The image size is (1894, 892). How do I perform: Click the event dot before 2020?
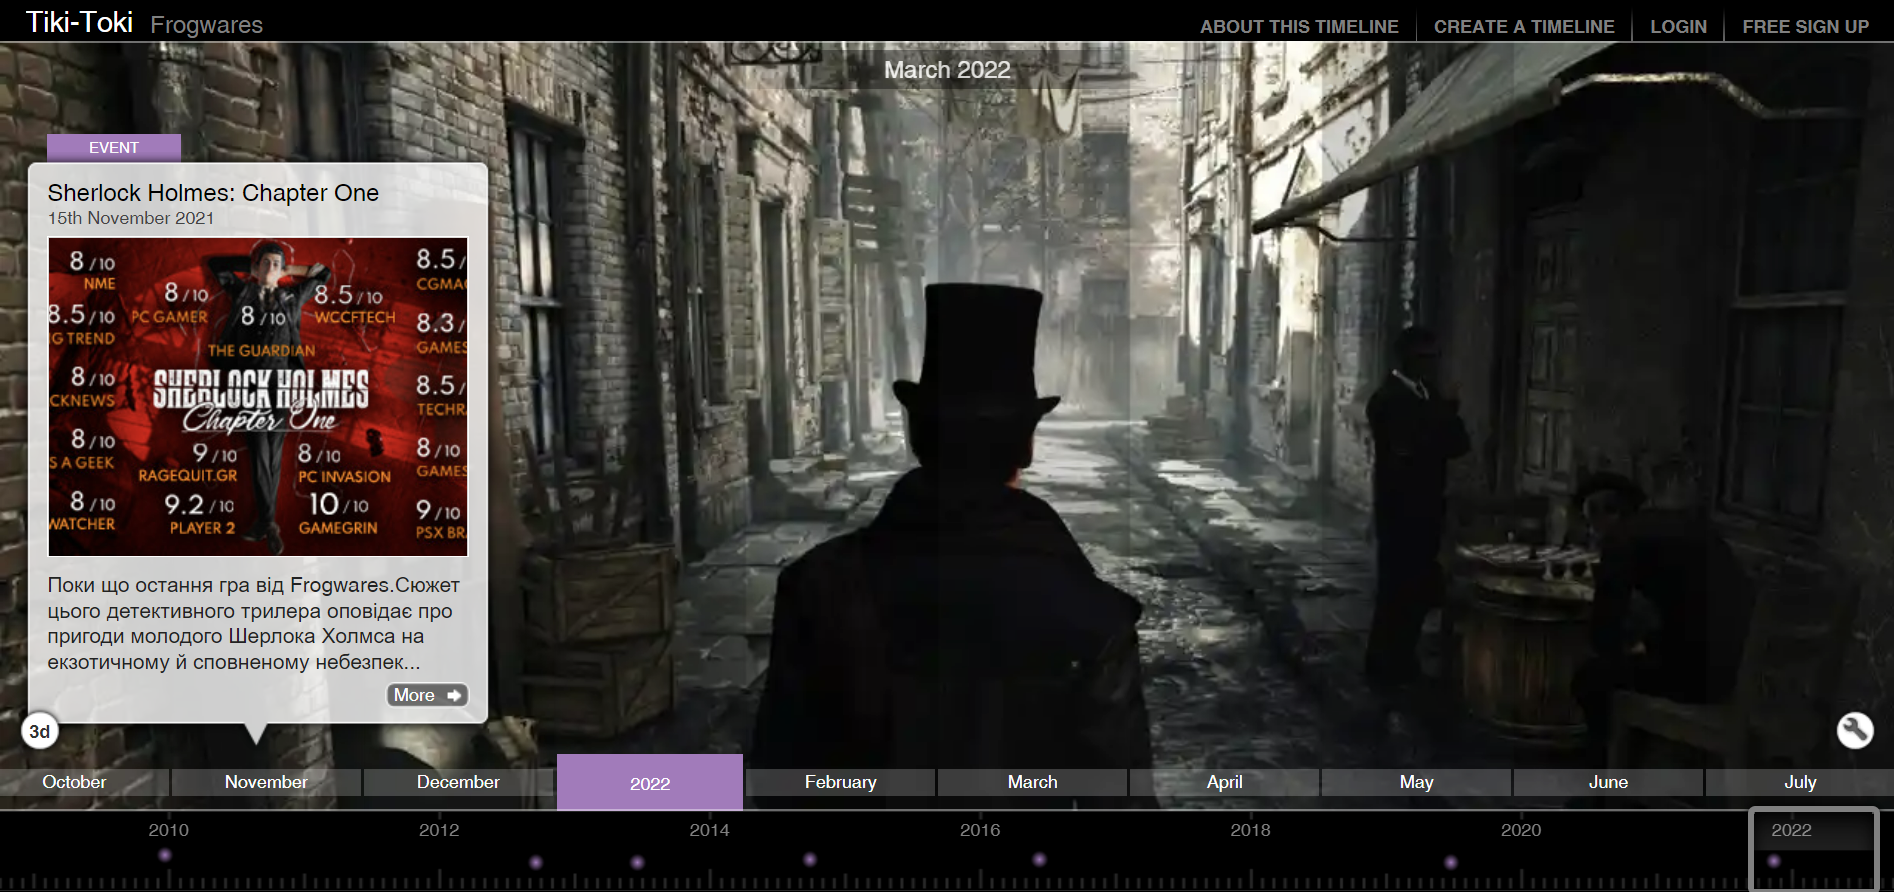pos(1451,862)
